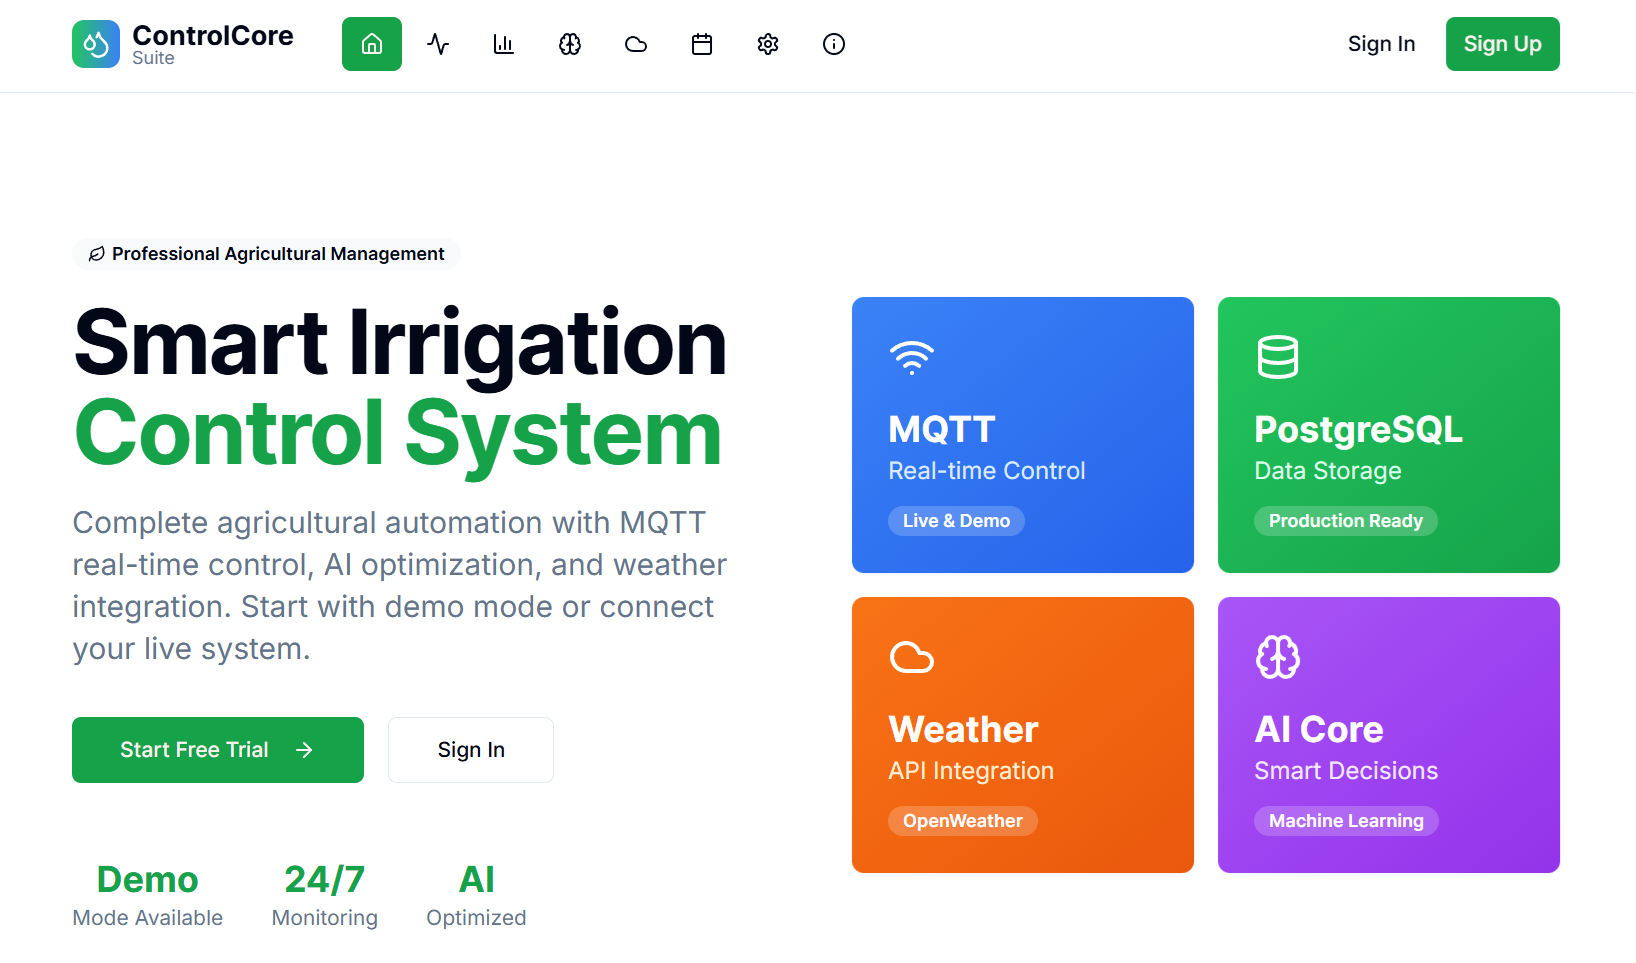Viewport: 1636px width, 963px height.
Task: Click the Sign In button below the hero text
Action: [471, 750]
